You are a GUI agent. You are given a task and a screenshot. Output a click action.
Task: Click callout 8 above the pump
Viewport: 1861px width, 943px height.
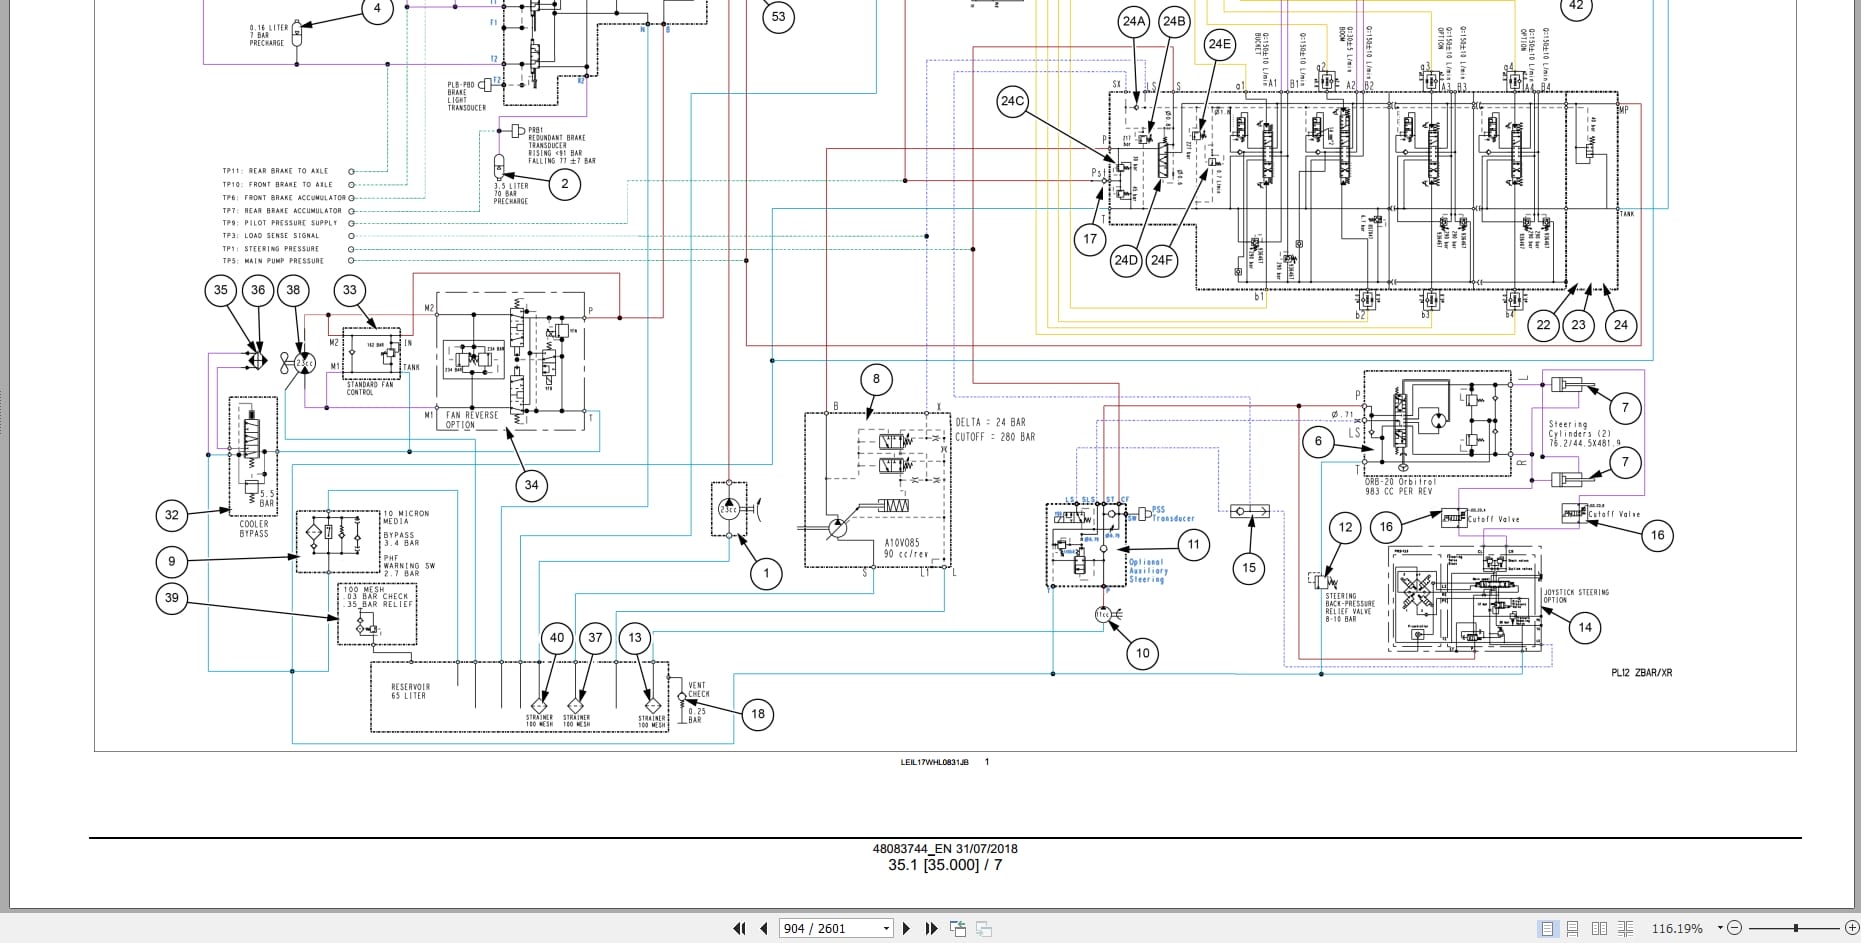click(876, 379)
